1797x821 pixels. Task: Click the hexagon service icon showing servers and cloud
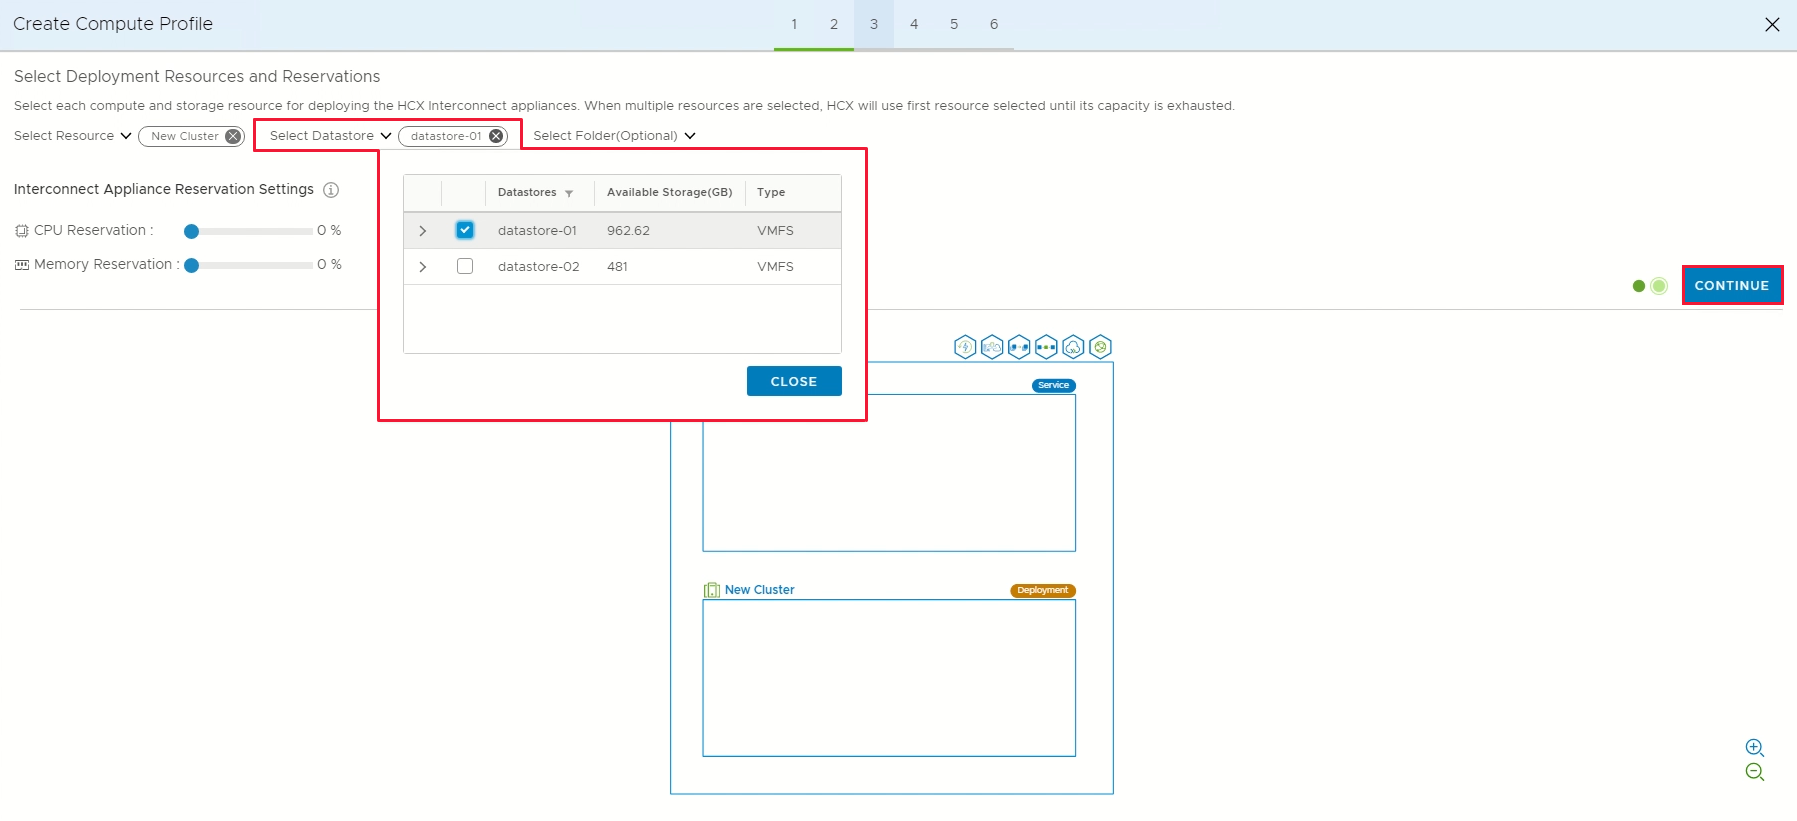[x=992, y=347]
